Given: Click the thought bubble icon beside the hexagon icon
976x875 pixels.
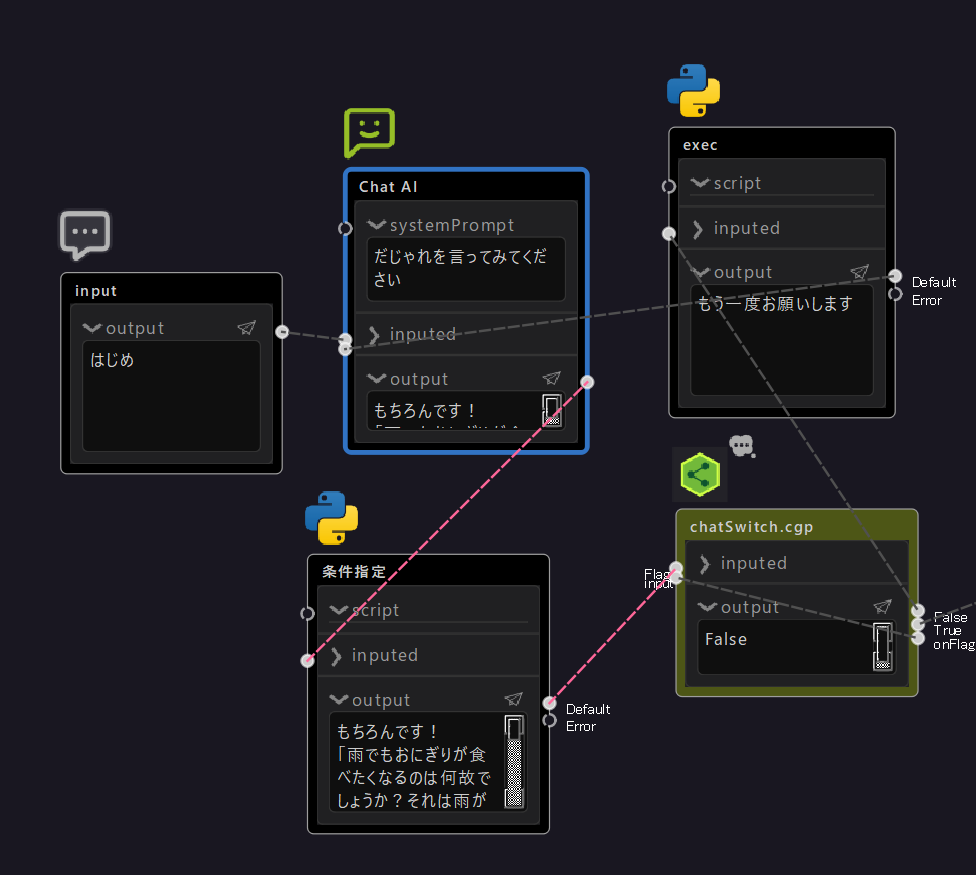Looking at the screenshot, I should pos(743,446).
